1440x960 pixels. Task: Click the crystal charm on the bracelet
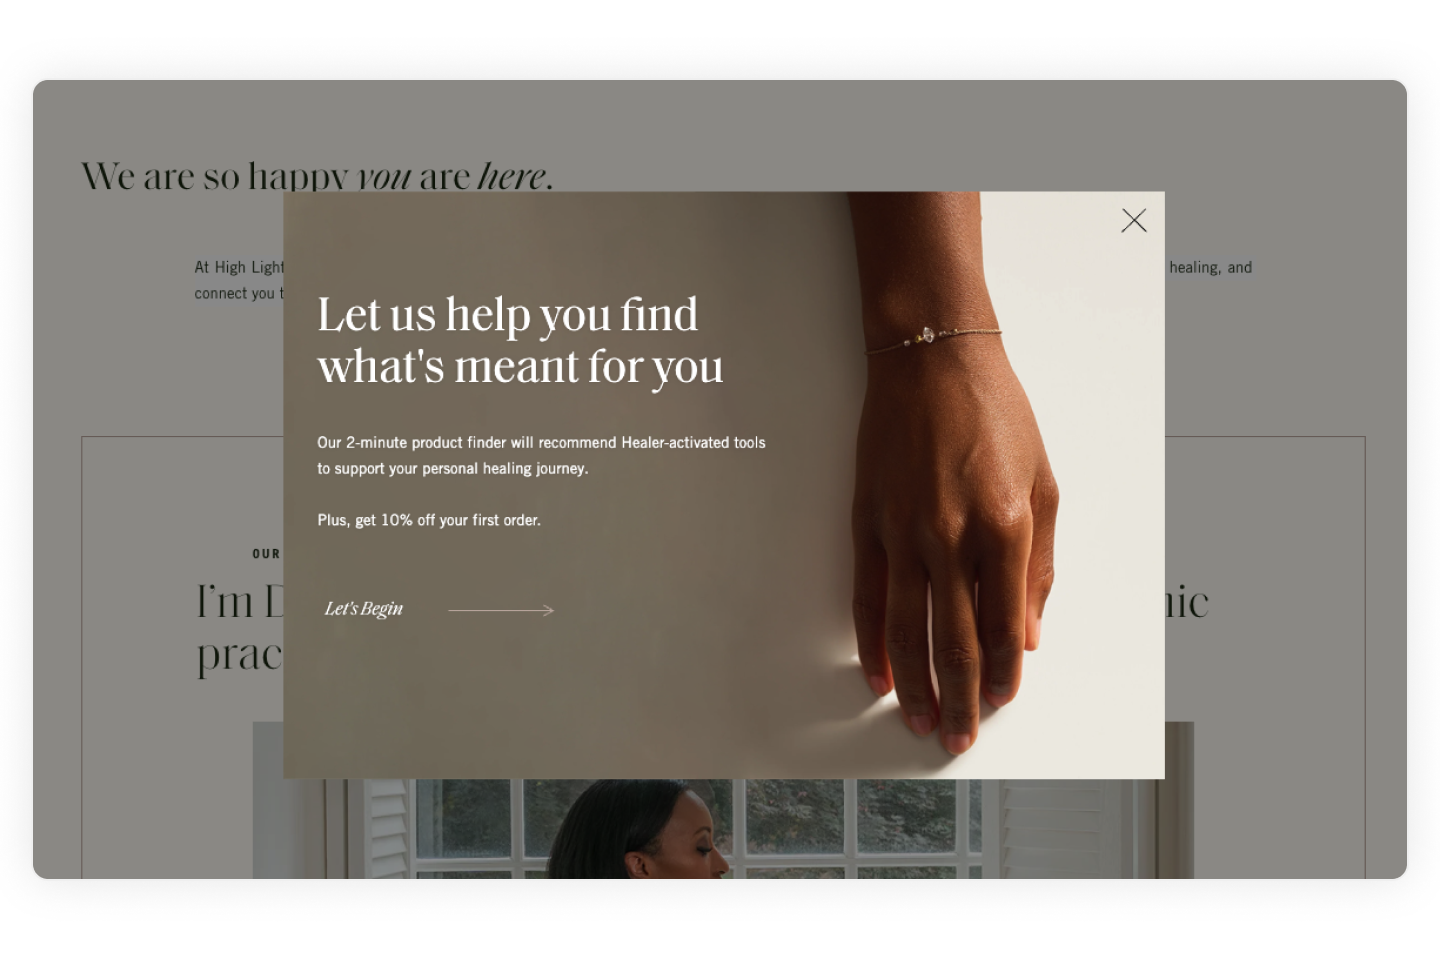927,335
